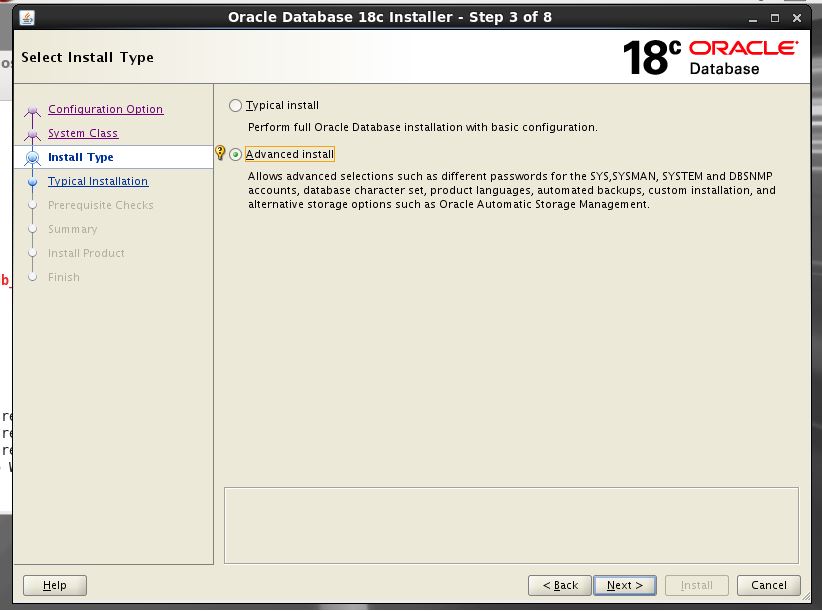Image resolution: width=822 pixels, height=611 pixels.
Task: Click the Typical Installation step marker dot
Action: [x=33, y=181]
